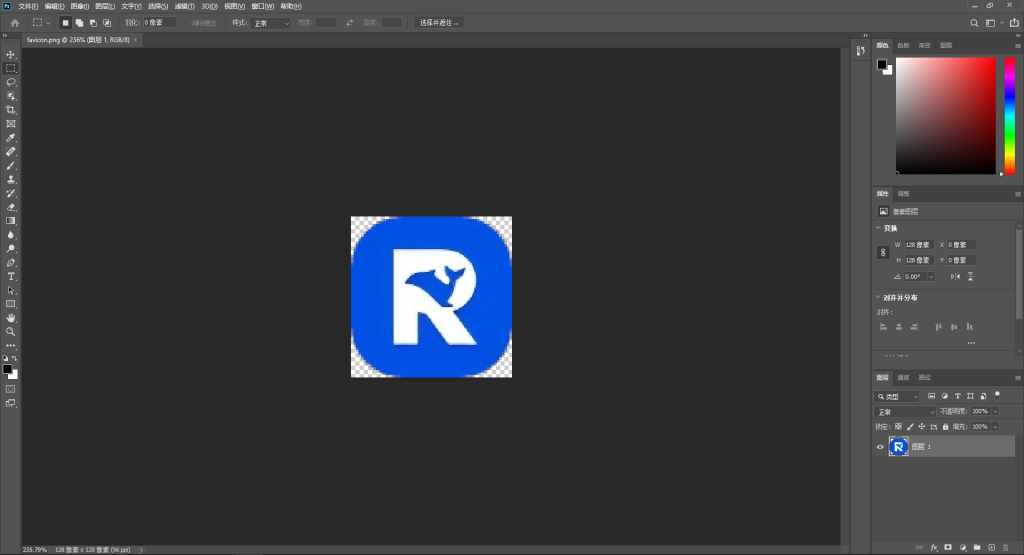1024x555 pixels.
Task: Click the 羽化 feather input field
Action: (x=159, y=23)
